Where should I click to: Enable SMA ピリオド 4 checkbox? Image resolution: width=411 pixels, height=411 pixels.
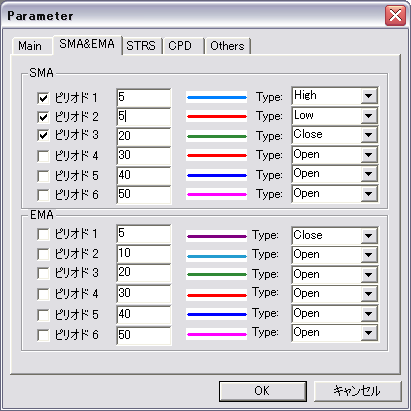(x=43, y=156)
